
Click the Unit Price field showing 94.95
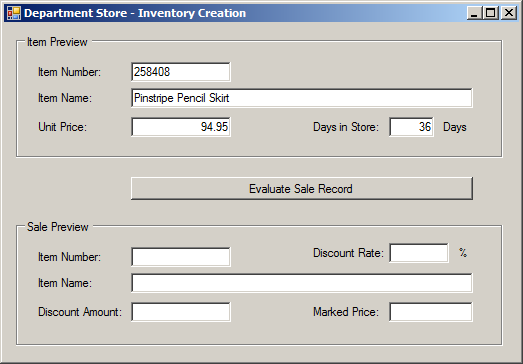(x=181, y=127)
